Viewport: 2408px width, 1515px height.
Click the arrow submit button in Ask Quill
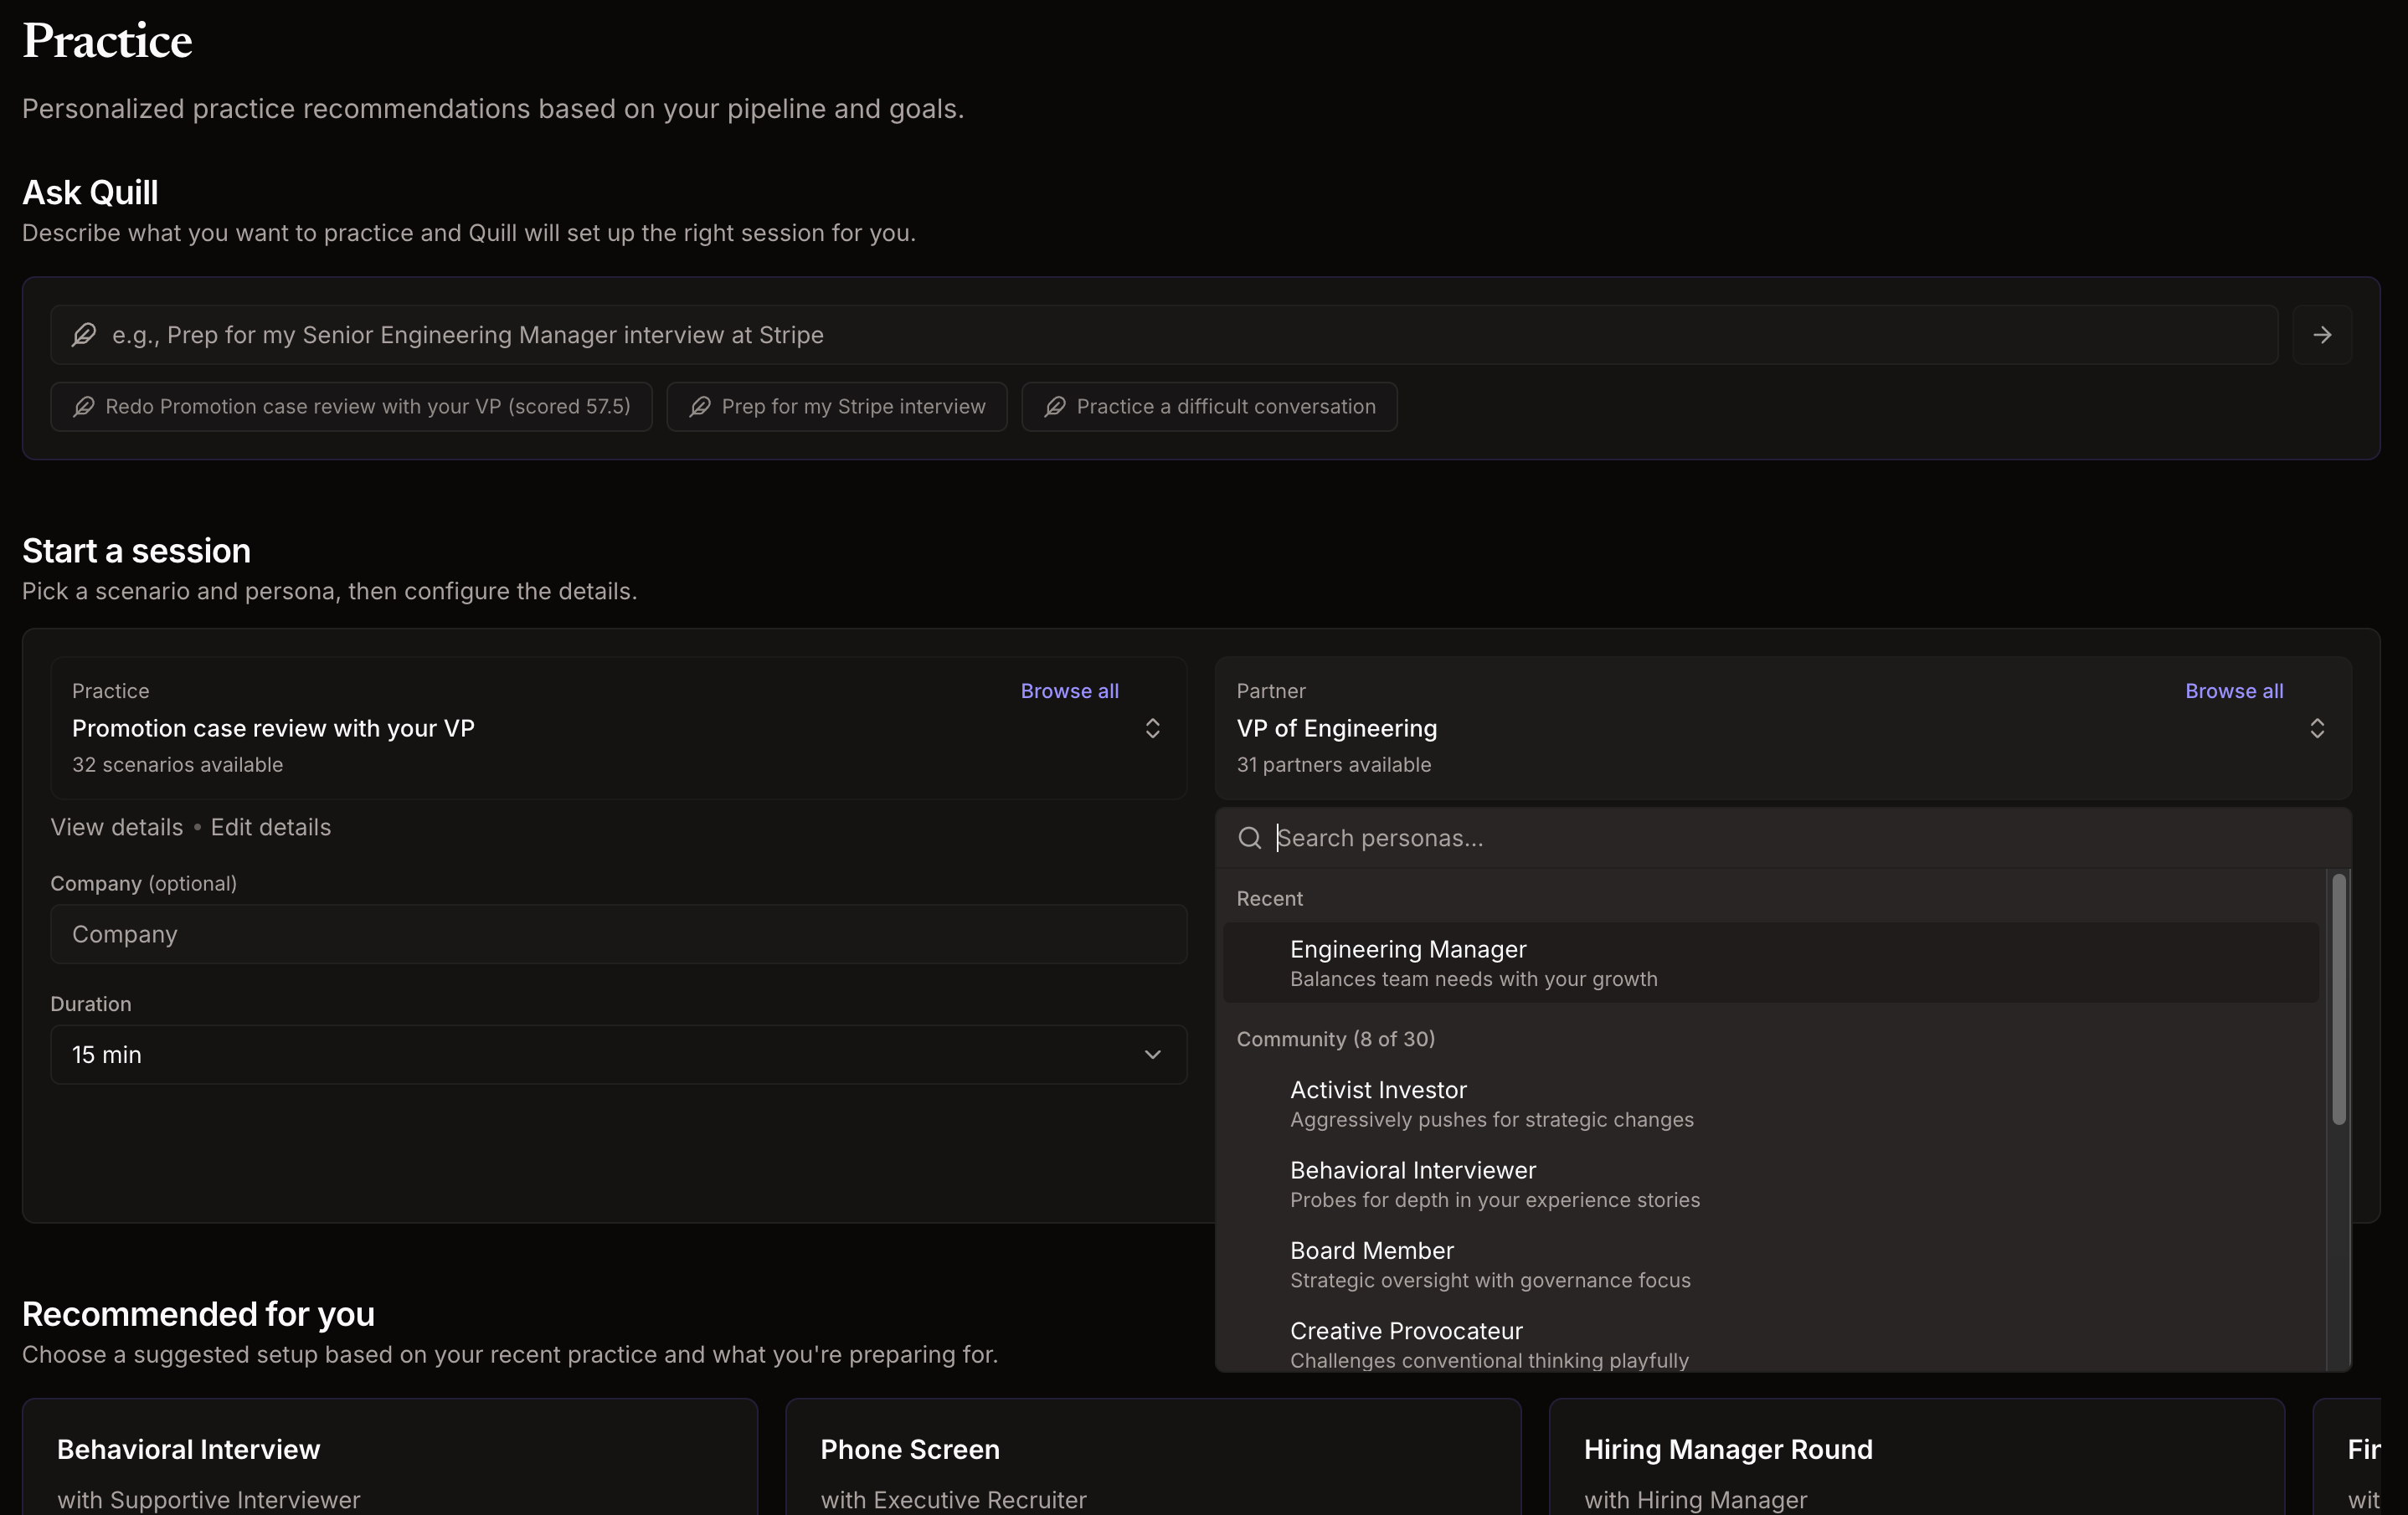[x=2321, y=335]
